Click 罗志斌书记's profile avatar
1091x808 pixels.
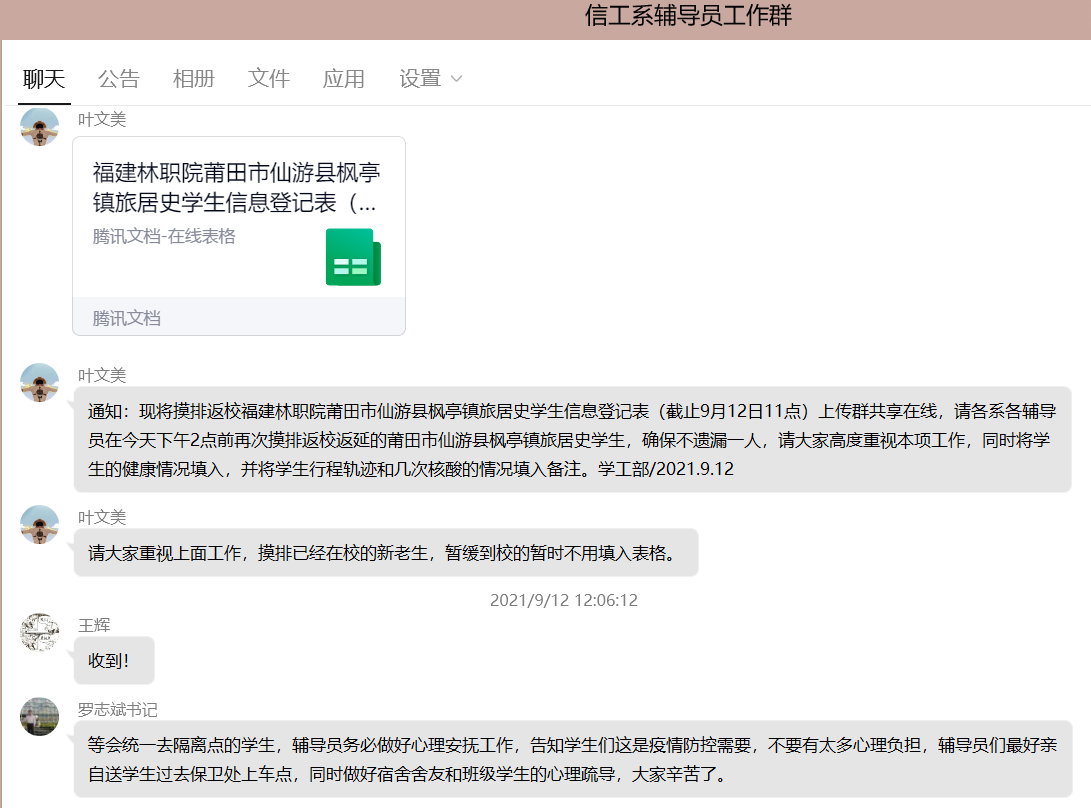[x=40, y=717]
